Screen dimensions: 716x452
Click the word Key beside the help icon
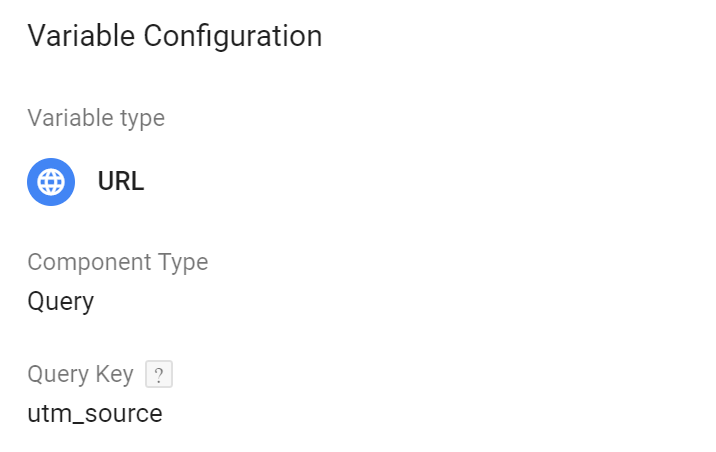(115, 374)
